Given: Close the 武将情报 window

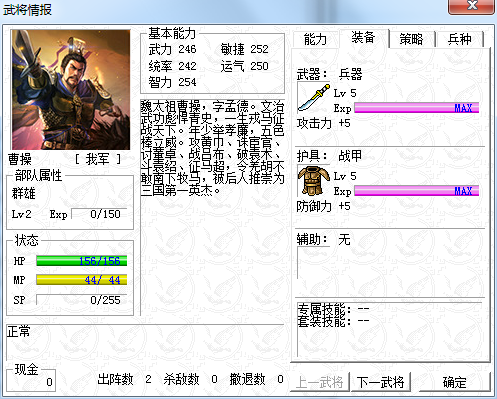Looking at the screenshot, I should click(x=471, y=6).
